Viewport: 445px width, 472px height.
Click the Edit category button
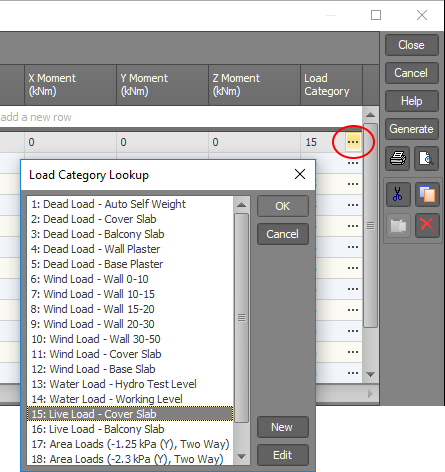click(283, 455)
